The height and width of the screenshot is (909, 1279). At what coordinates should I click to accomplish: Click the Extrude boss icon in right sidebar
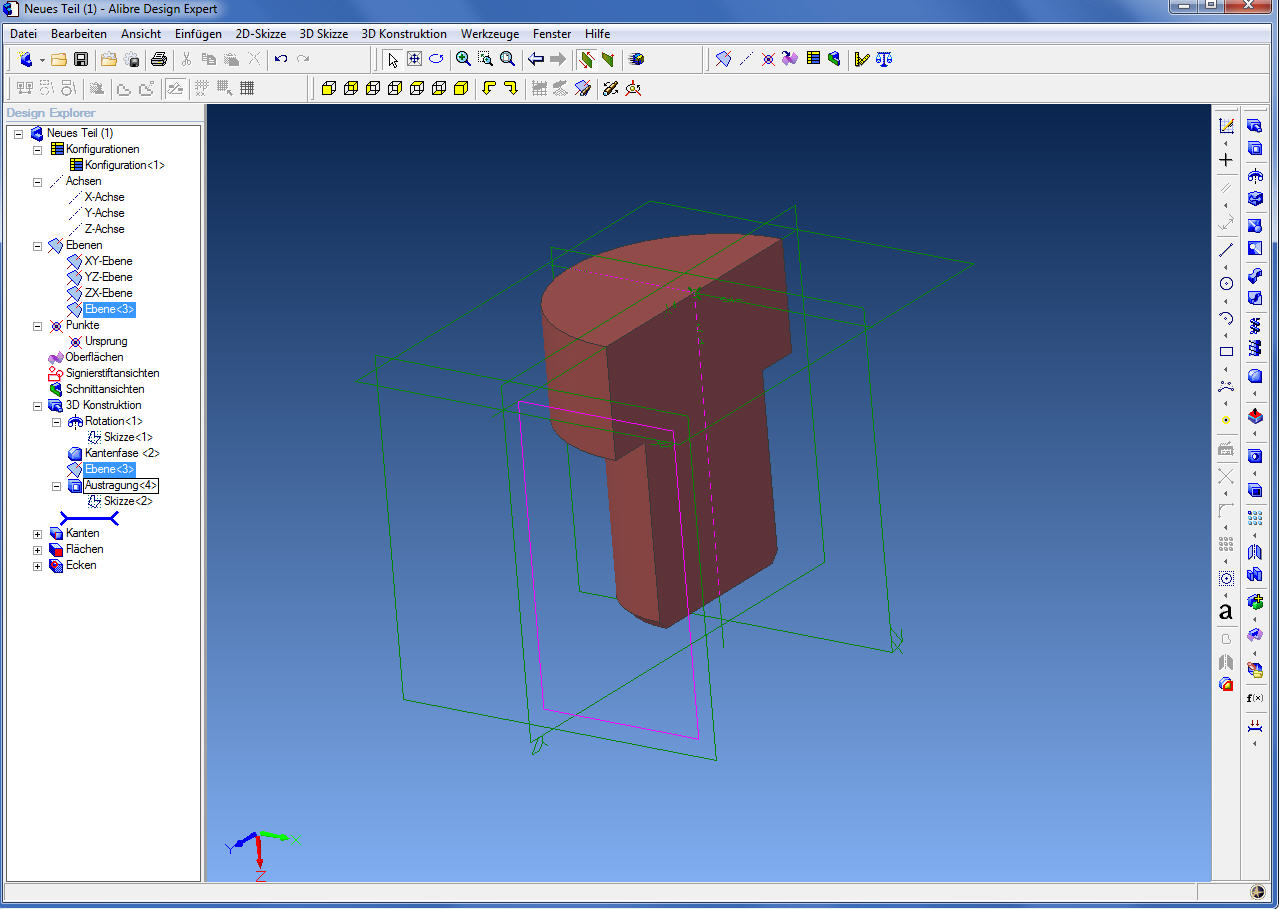1255,126
